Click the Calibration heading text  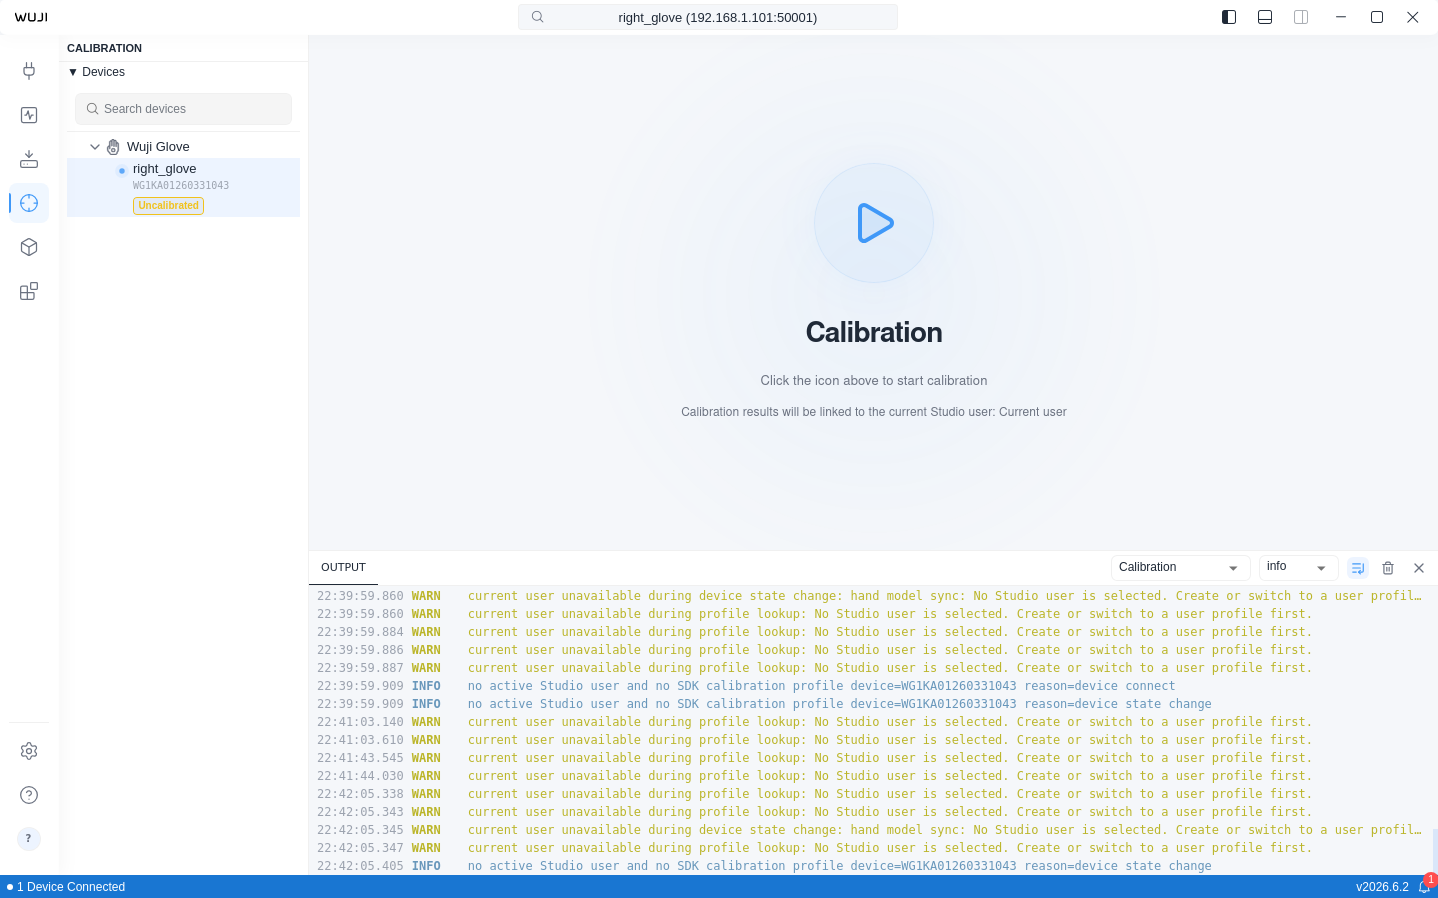tap(874, 332)
